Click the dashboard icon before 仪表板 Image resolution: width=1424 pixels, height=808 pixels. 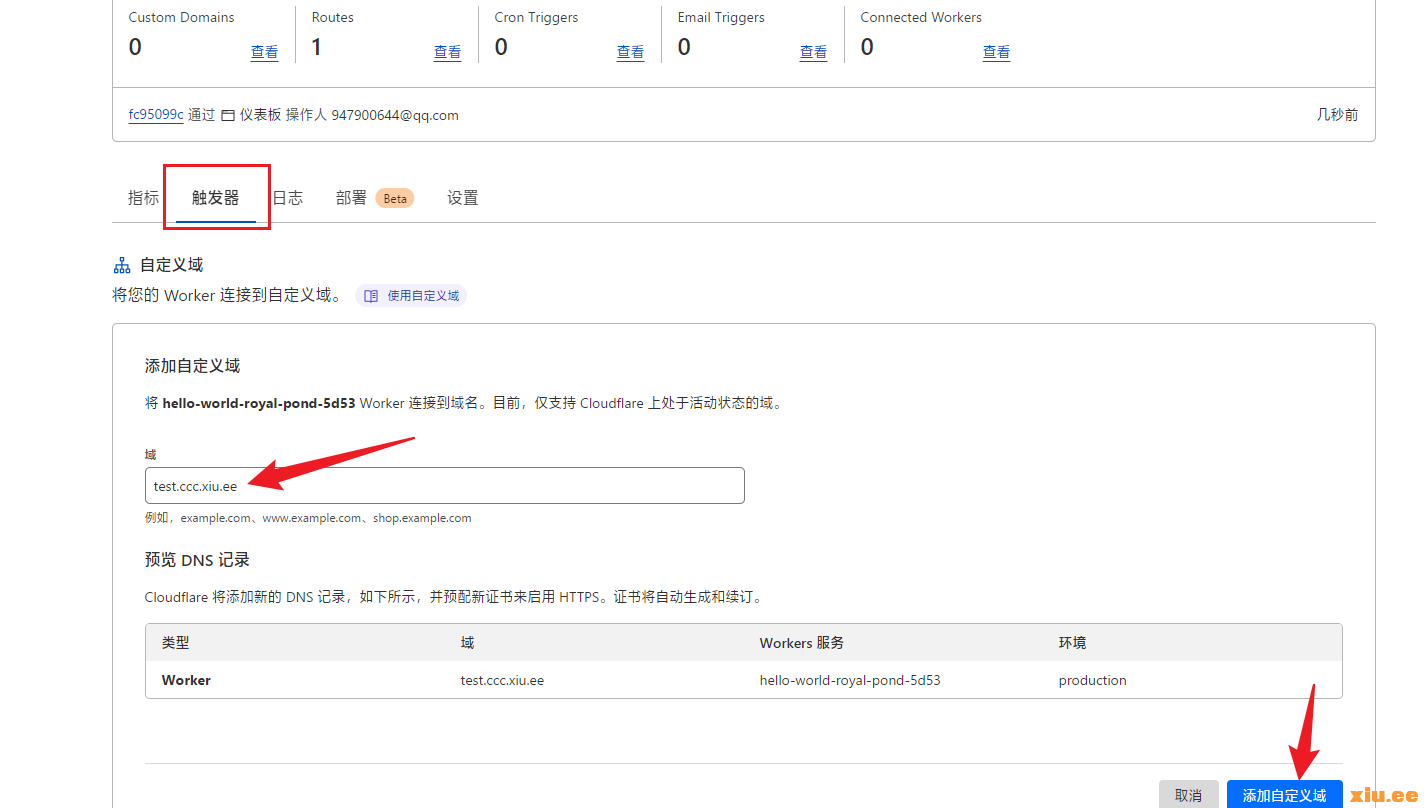228,116
